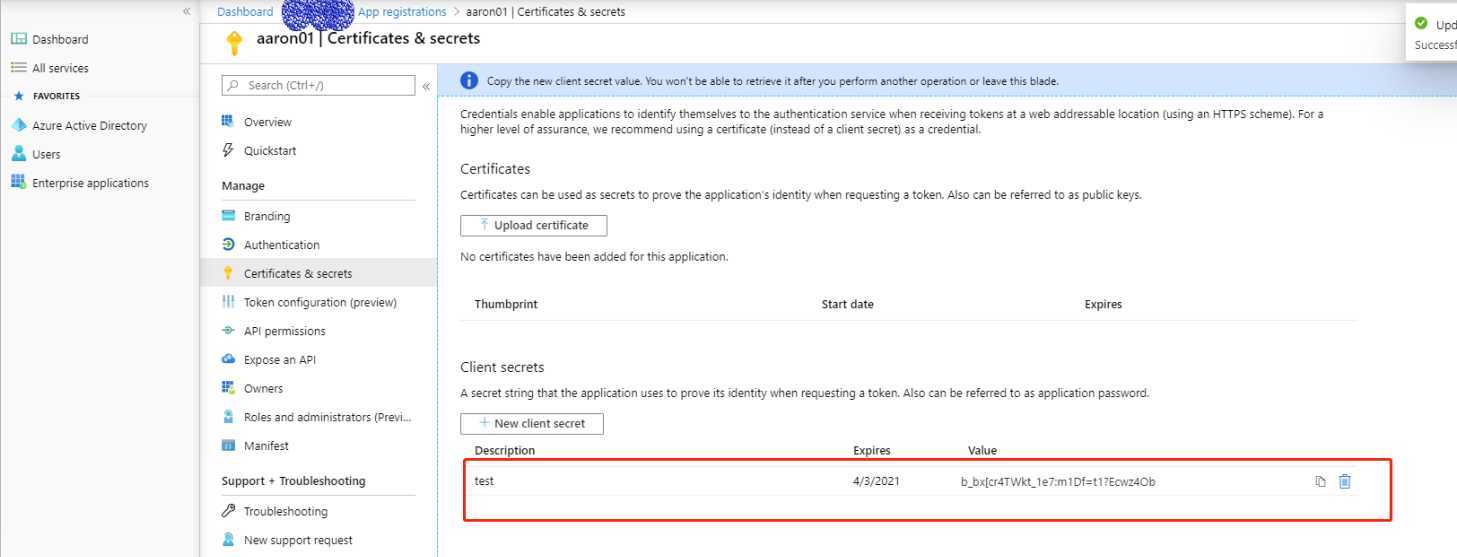This screenshot has height=557, width=1457.
Task: Go to App registrations breadcrumb link
Action: tap(402, 12)
